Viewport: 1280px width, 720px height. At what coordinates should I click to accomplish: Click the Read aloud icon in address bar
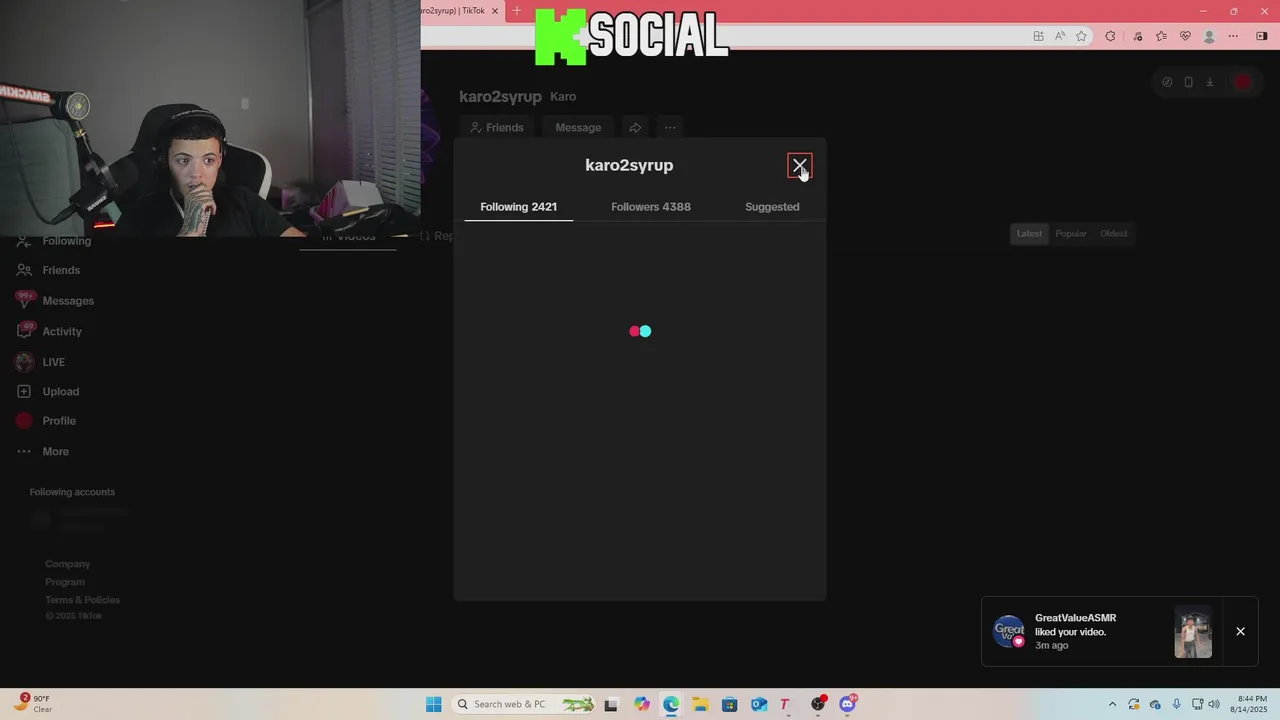1060,36
